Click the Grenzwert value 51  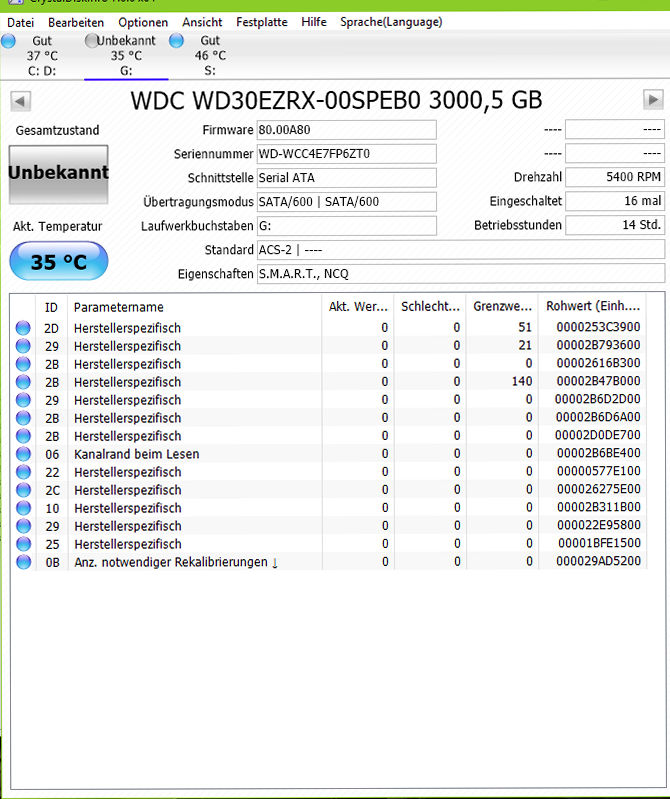pos(525,327)
